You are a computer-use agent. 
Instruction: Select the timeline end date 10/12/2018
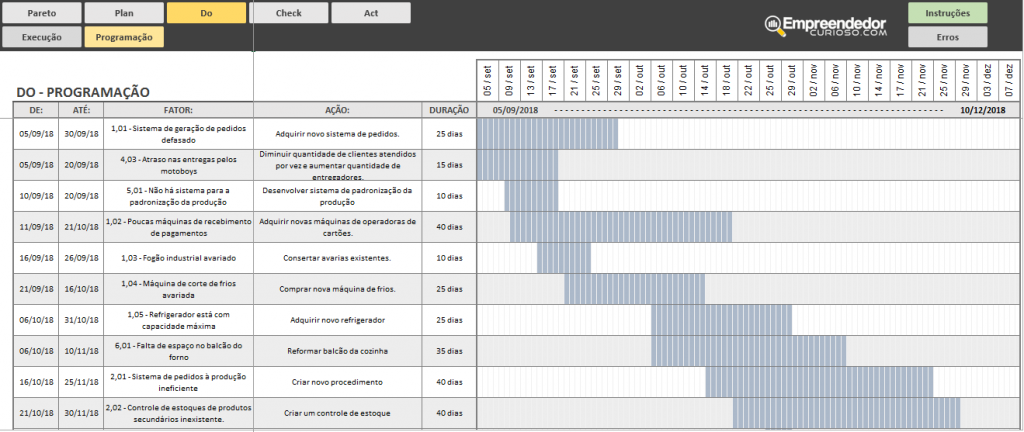point(983,110)
